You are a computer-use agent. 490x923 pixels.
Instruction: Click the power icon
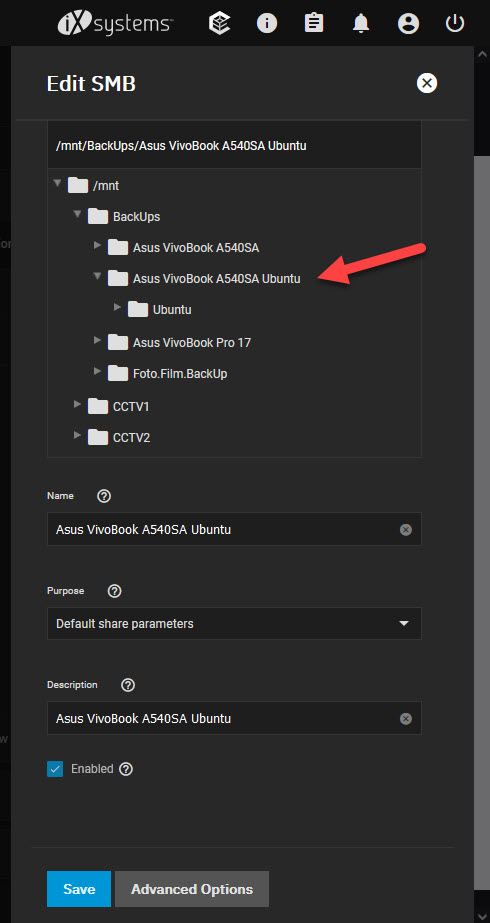click(455, 24)
